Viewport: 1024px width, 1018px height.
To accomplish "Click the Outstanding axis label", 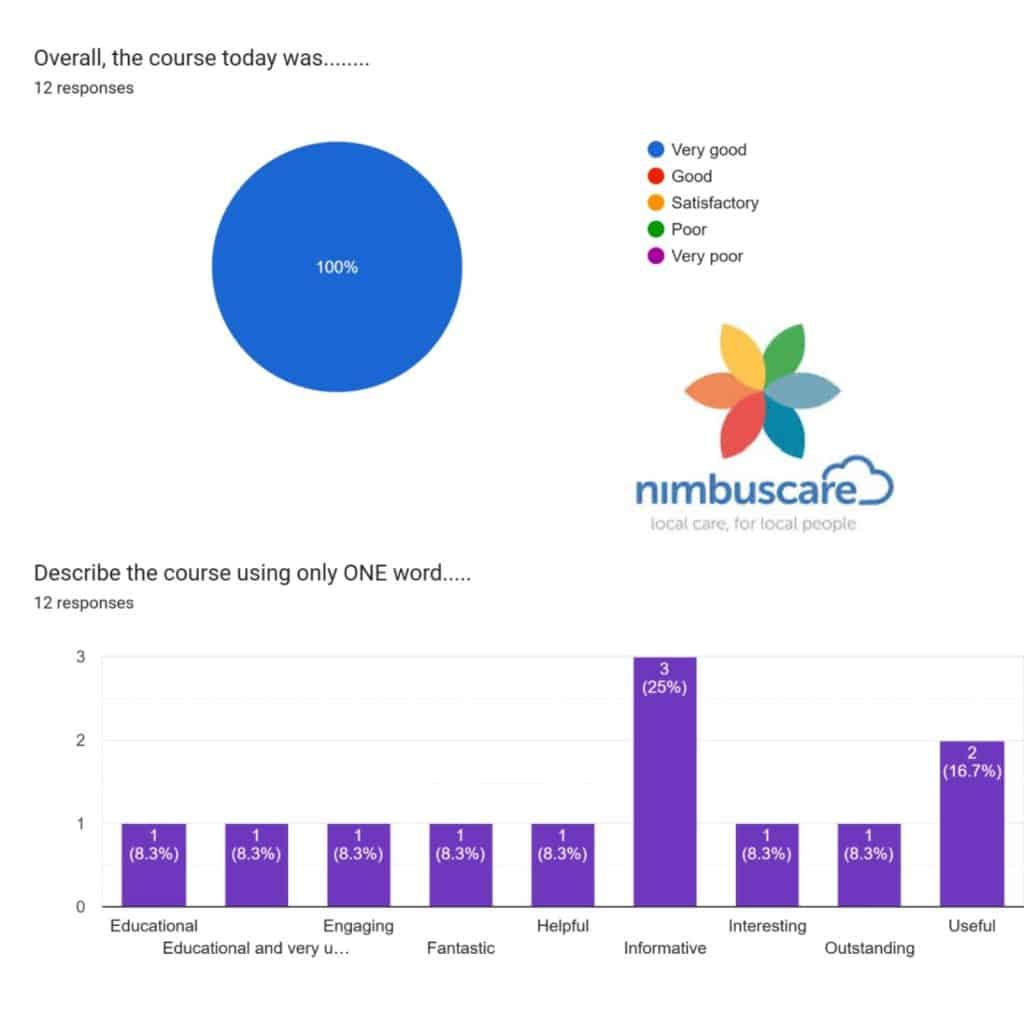I will pos(869,948).
